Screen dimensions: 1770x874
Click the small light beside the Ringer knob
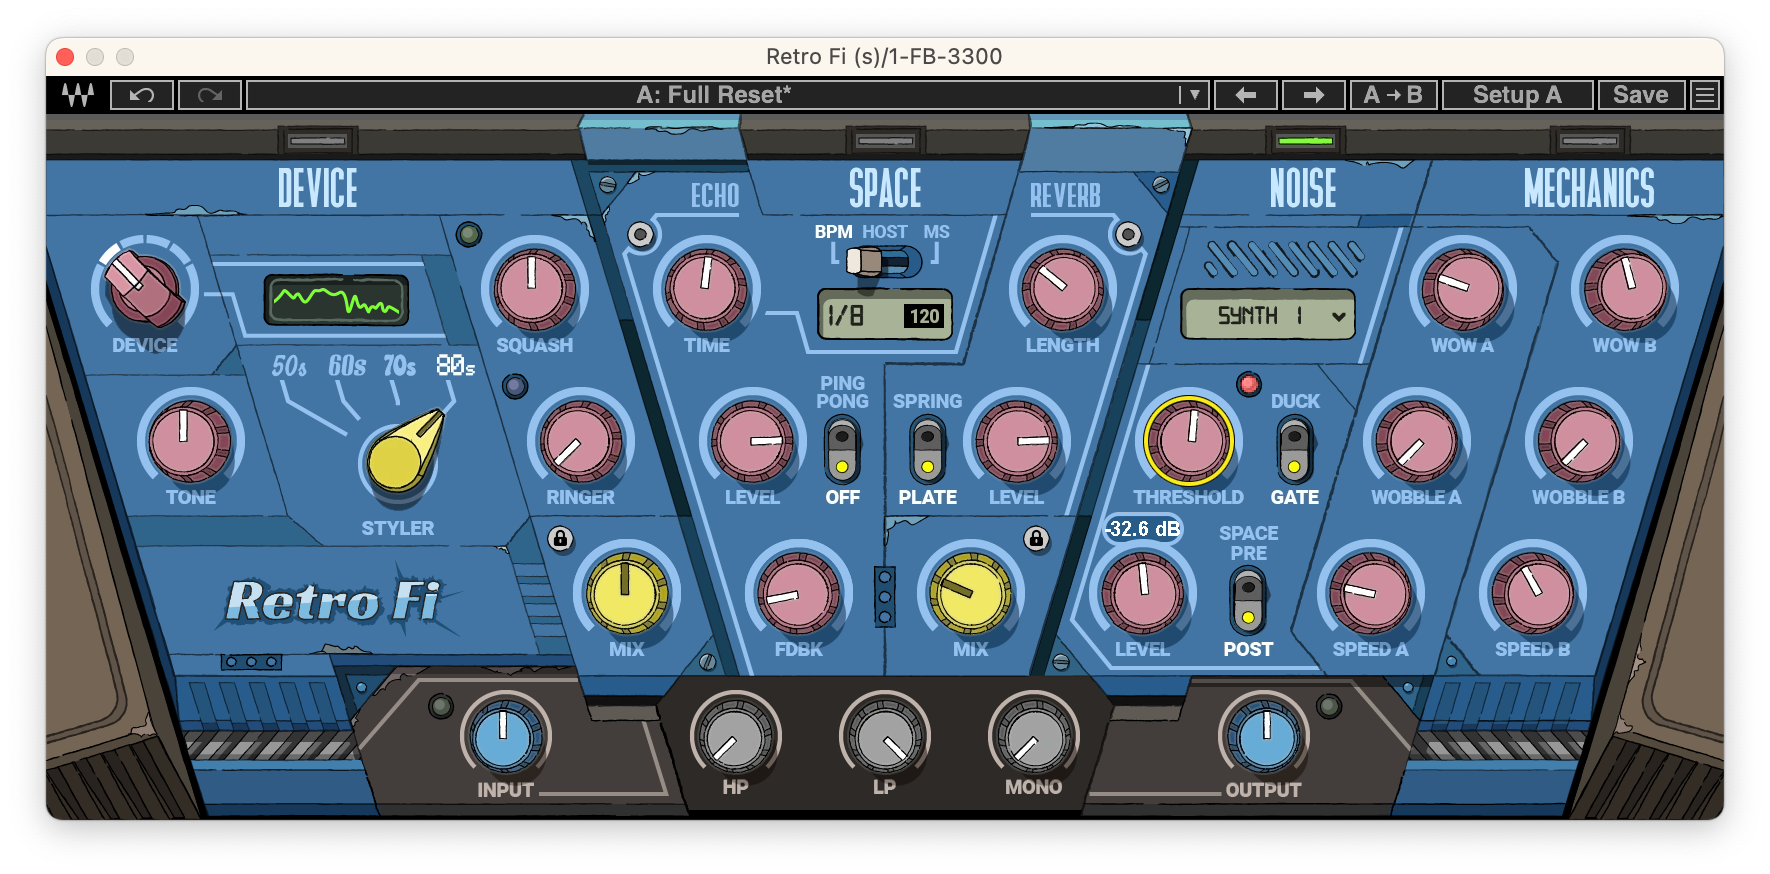[515, 386]
